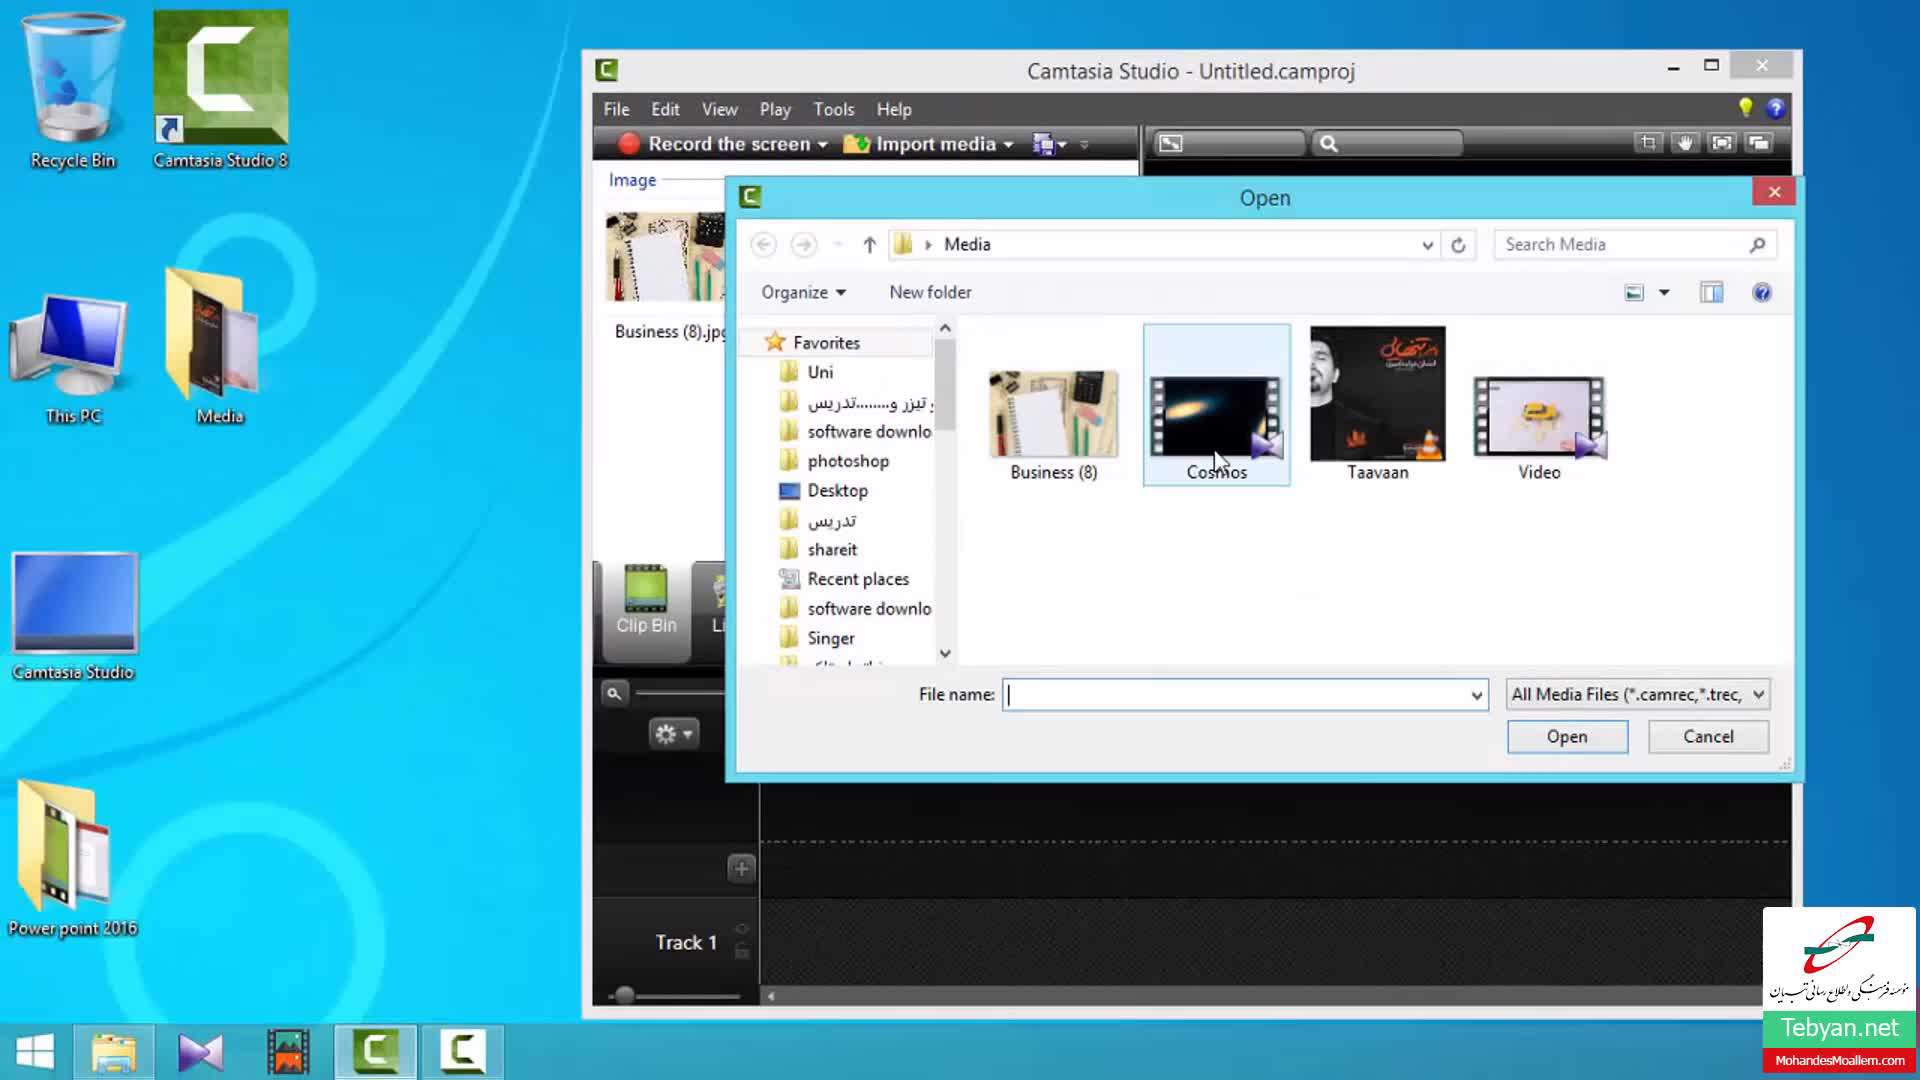Add a new track with plus button
This screenshot has width=1920, height=1080.
pyautogui.click(x=741, y=868)
